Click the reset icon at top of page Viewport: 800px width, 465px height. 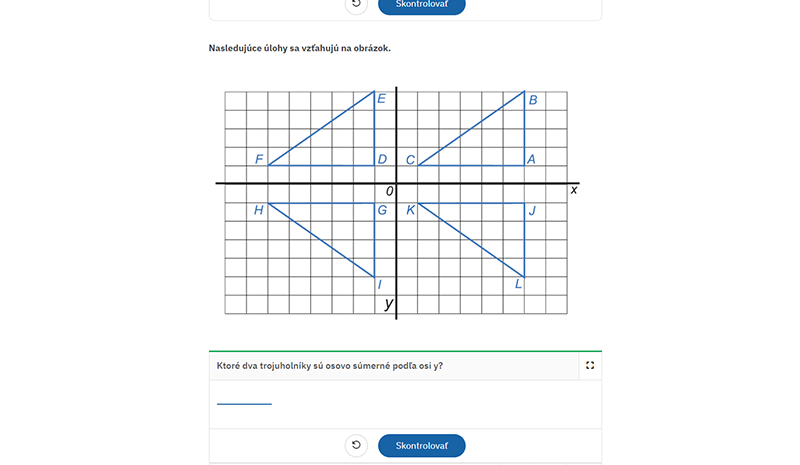[356, 5]
